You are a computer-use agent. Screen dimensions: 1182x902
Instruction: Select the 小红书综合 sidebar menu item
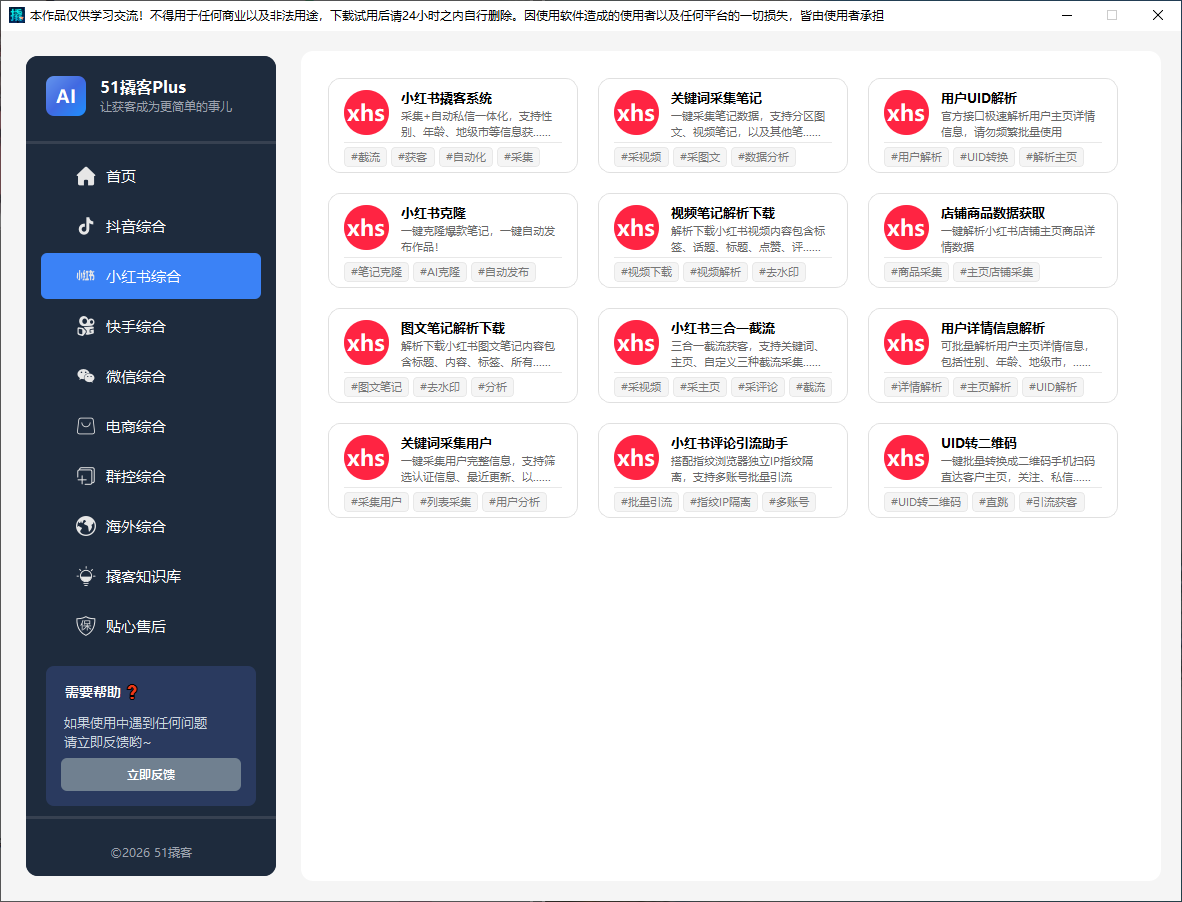(151, 276)
